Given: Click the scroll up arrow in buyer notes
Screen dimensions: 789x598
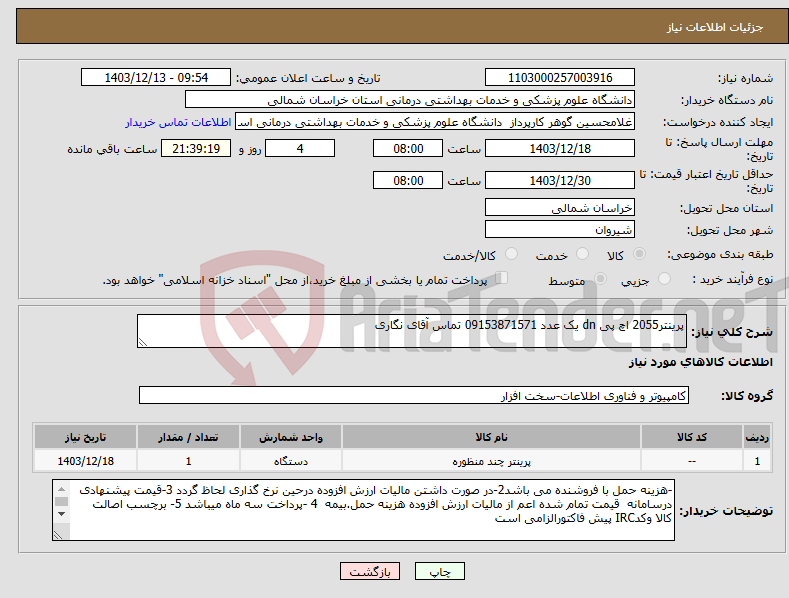Looking at the screenshot, I should 61,489.
